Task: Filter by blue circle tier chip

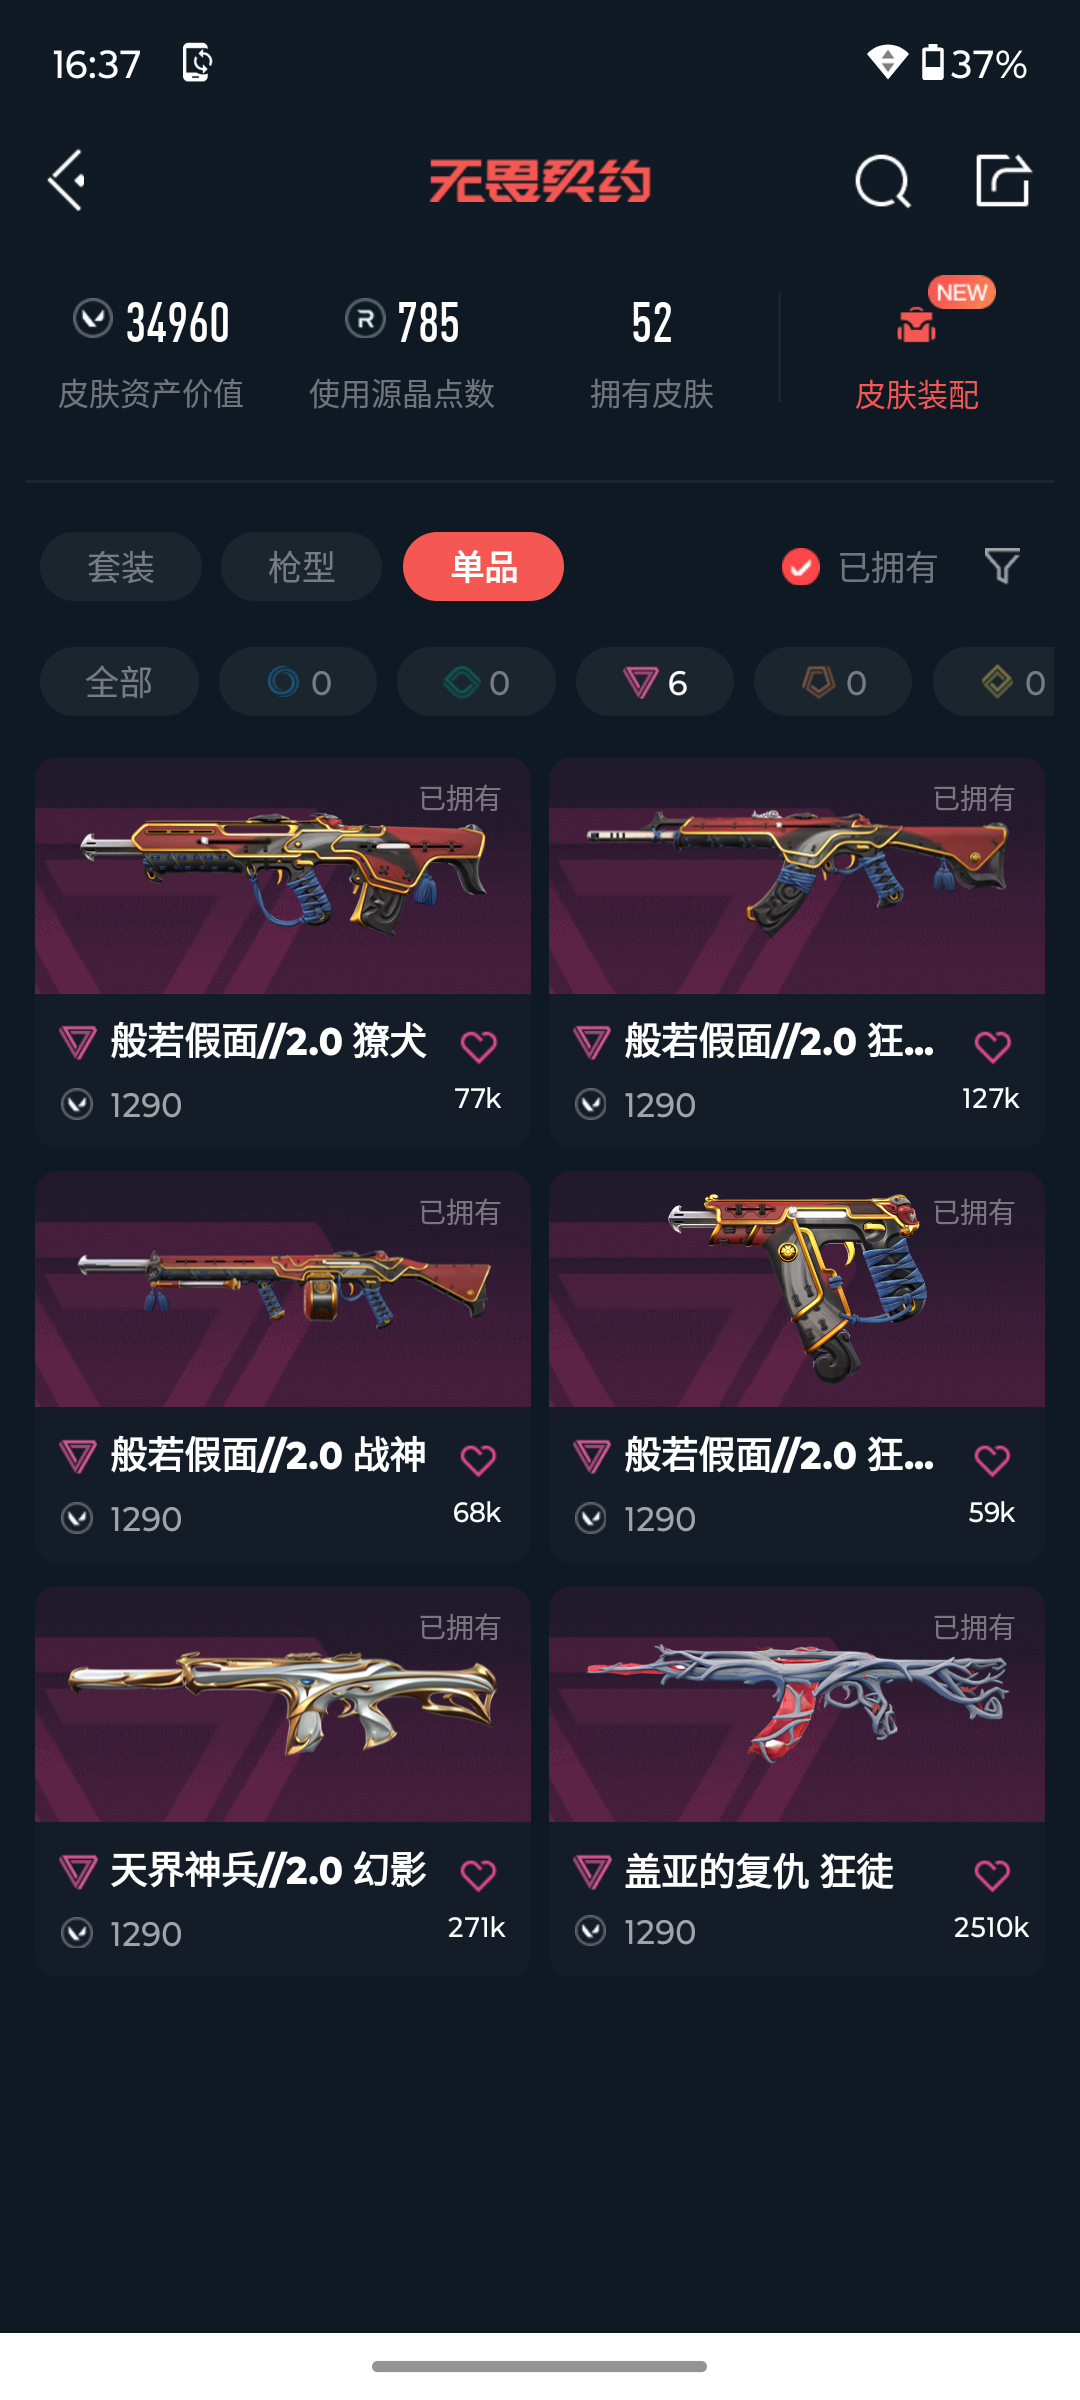Action: point(298,682)
